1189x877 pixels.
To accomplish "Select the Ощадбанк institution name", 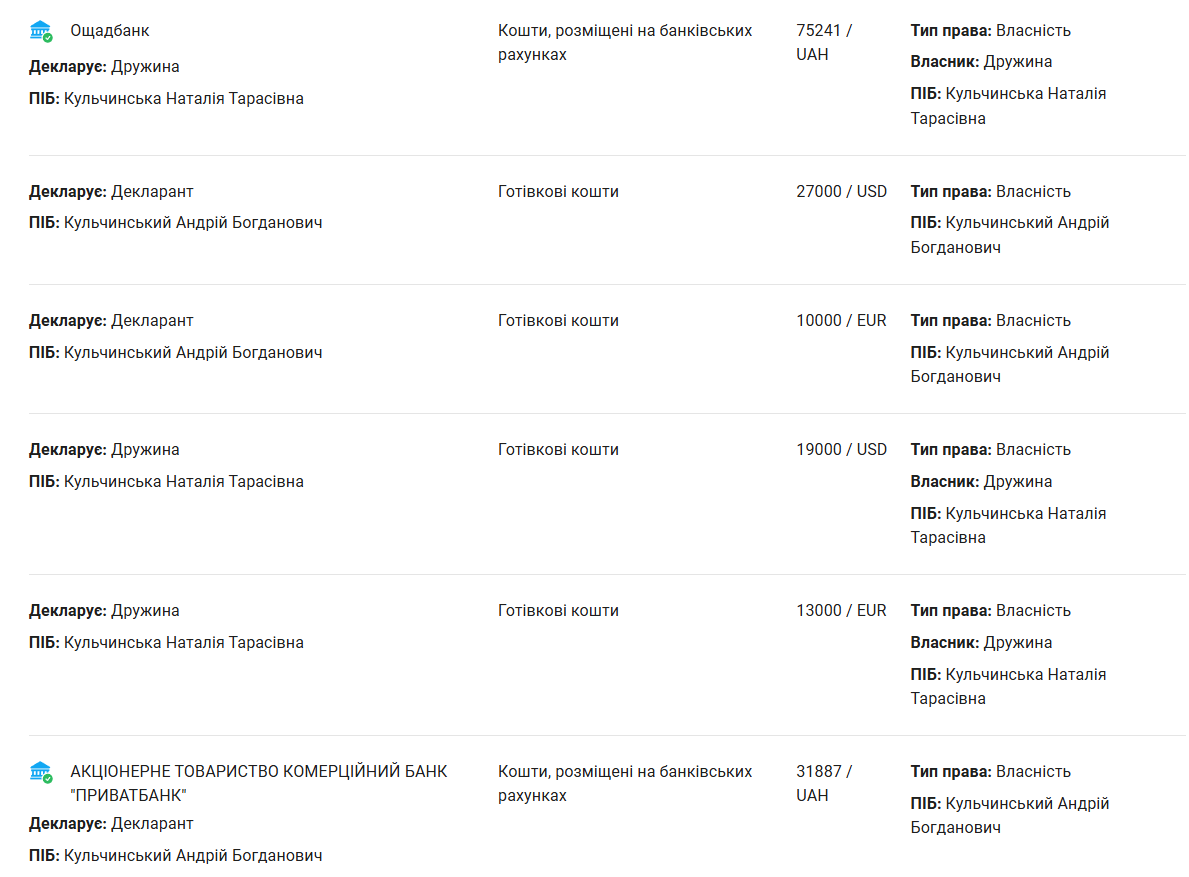I will (x=110, y=31).
